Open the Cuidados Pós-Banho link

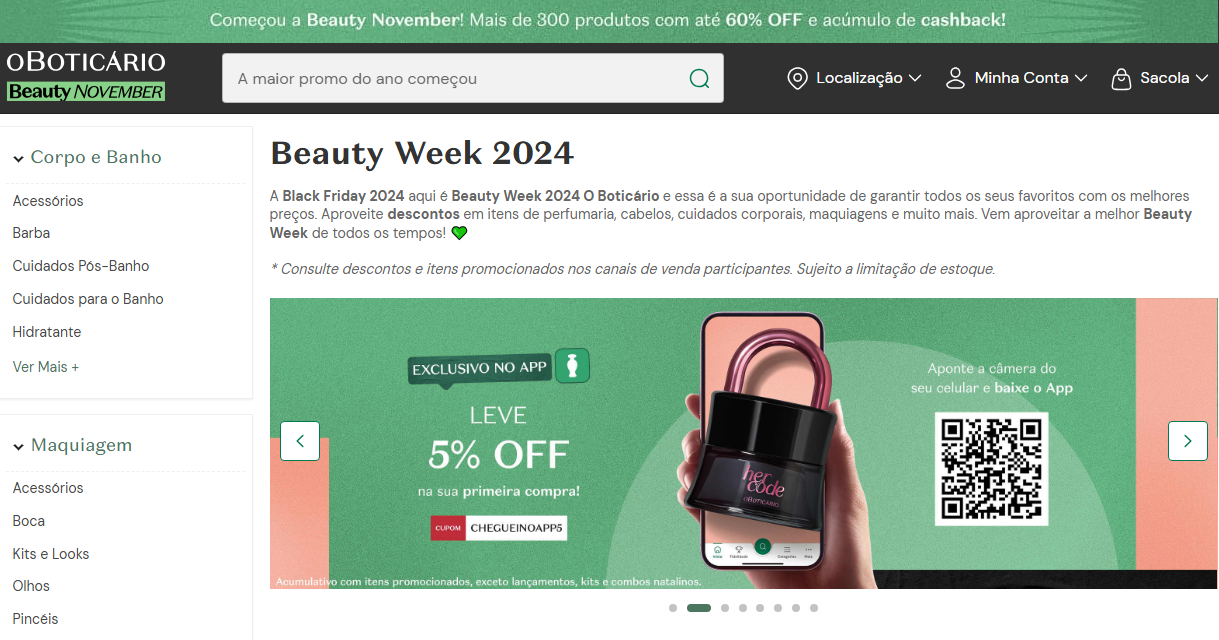click(x=81, y=266)
